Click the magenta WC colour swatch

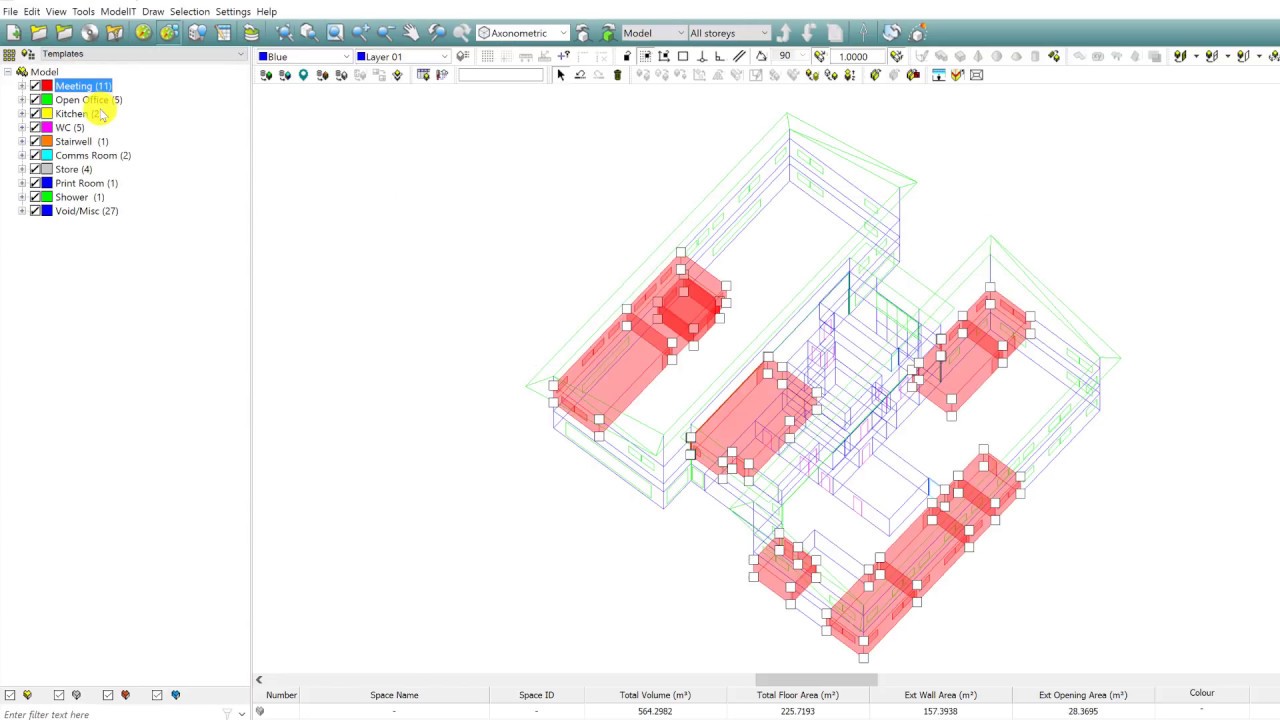[x=47, y=128]
